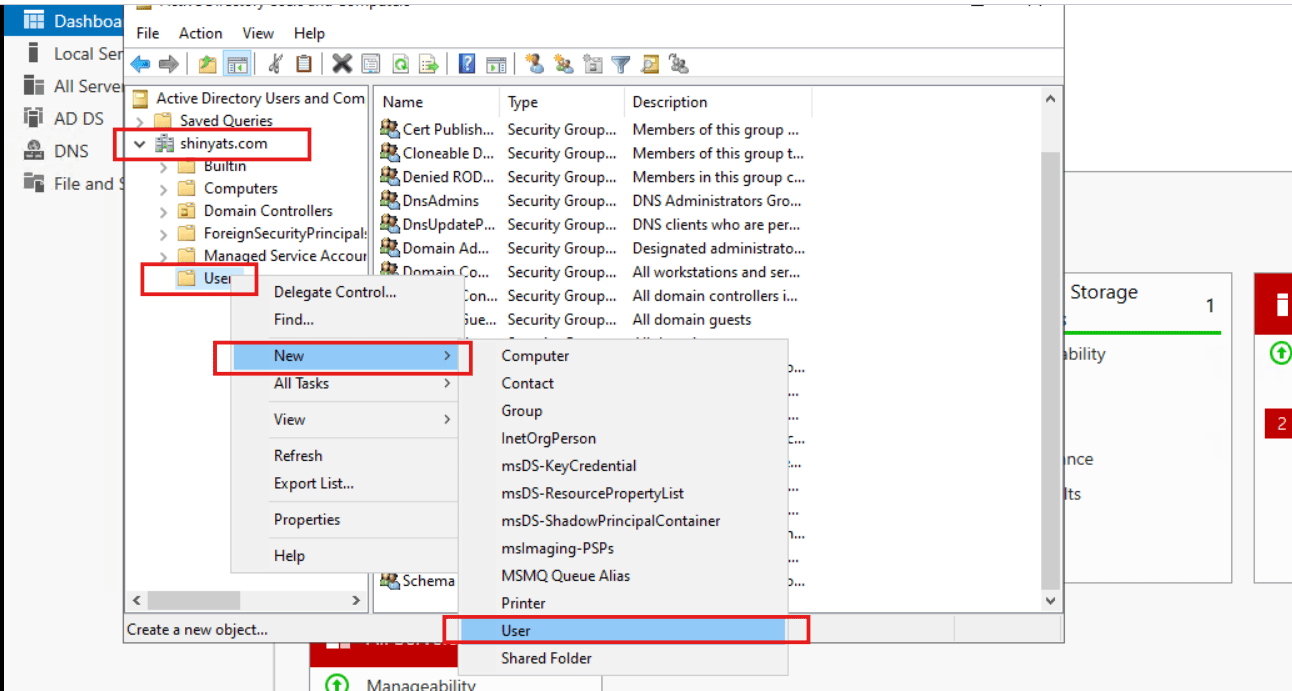The width and height of the screenshot is (1292, 691).
Task: Expand the ForeignSecurityPrincipals node arrow
Action: tap(164, 233)
